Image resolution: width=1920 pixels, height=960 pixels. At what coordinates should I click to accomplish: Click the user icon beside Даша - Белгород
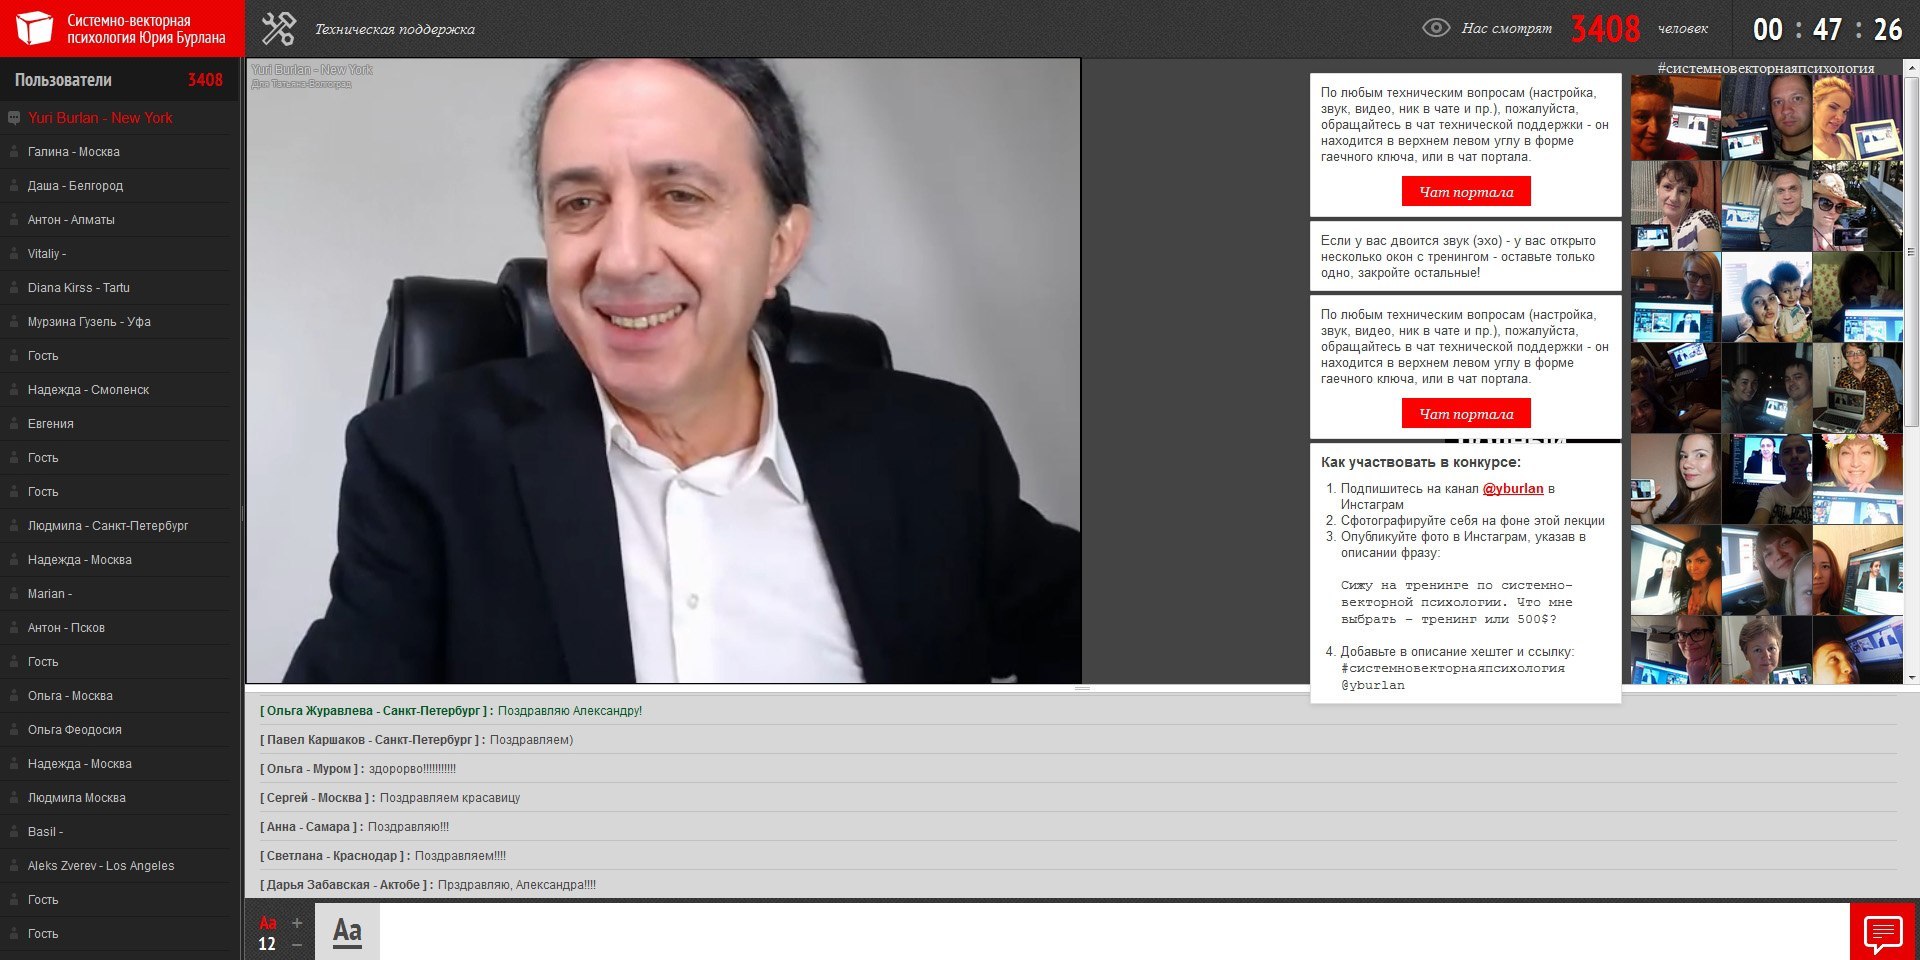pyautogui.click(x=14, y=186)
